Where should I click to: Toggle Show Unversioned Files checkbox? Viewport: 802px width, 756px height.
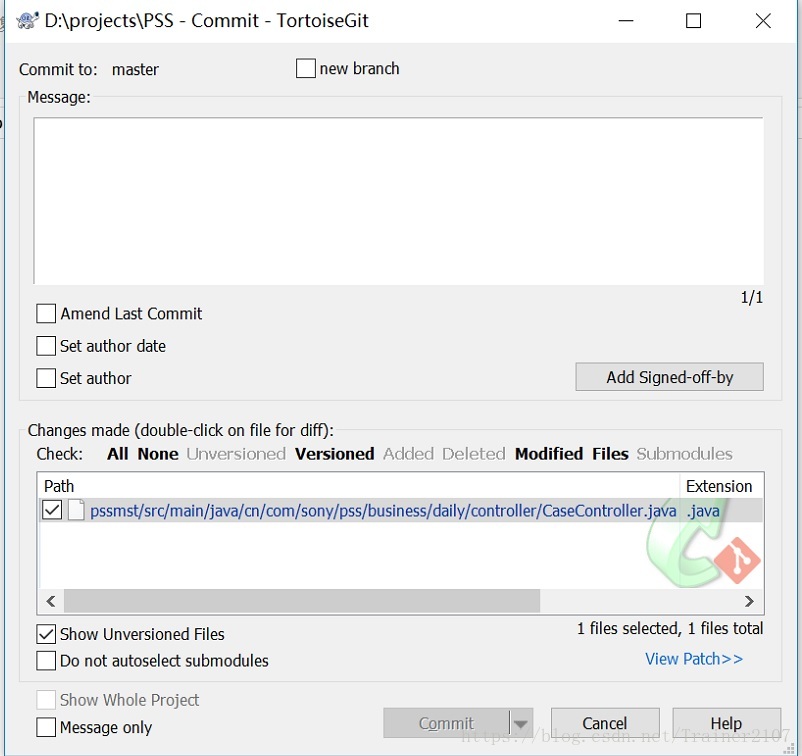tap(46, 634)
